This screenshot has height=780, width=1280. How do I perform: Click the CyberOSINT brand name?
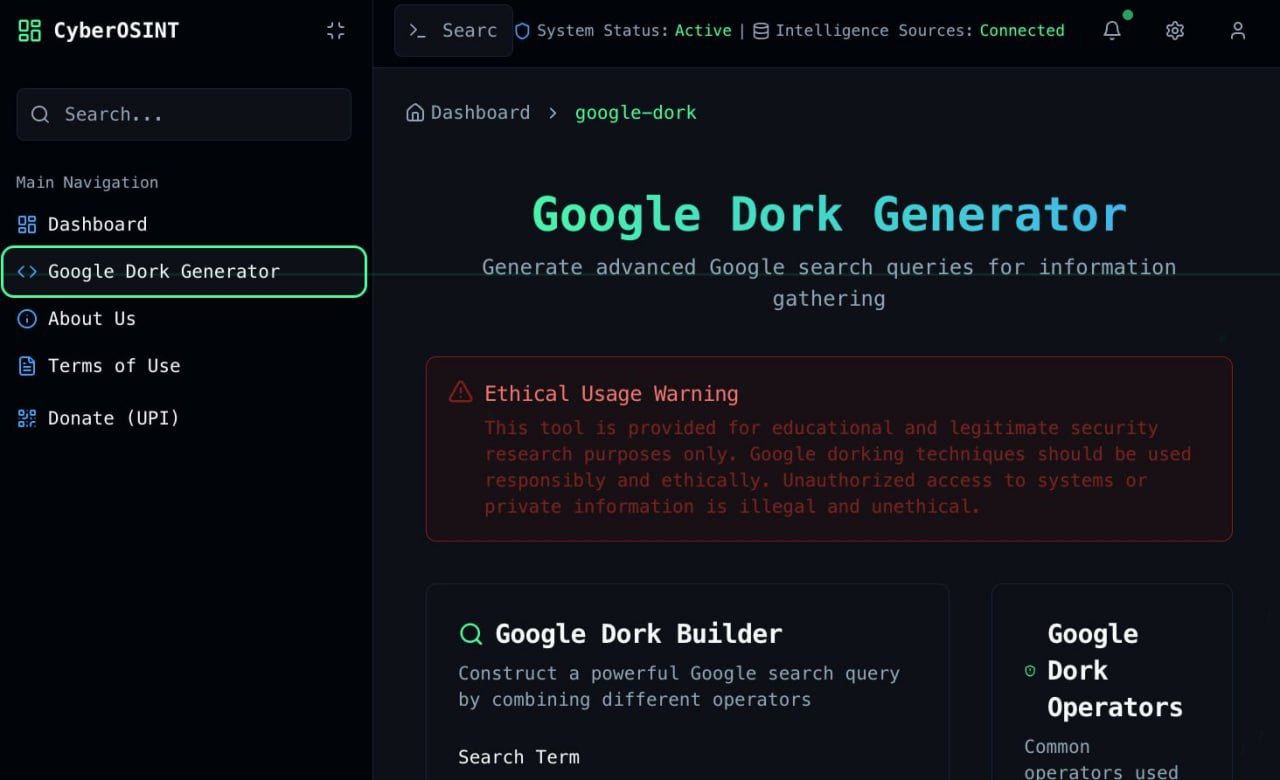116,31
